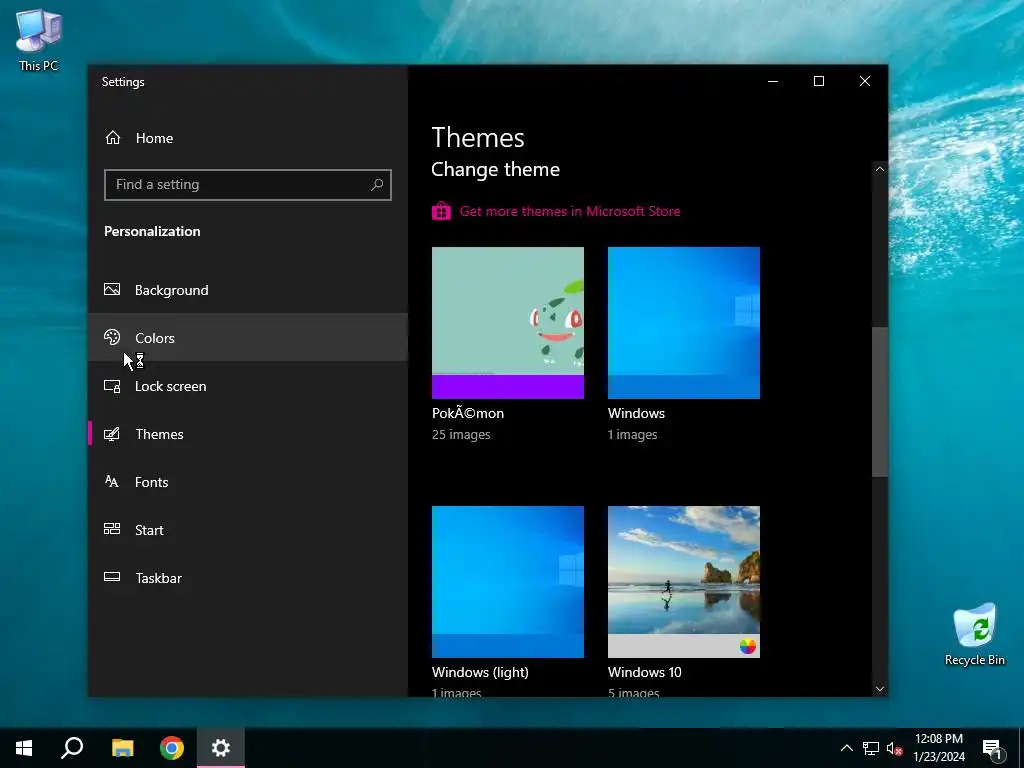The width and height of the screenshot is (1024, 768).
Task: Select the Recycle Bin desktop icon
Action: click(974, 634)
